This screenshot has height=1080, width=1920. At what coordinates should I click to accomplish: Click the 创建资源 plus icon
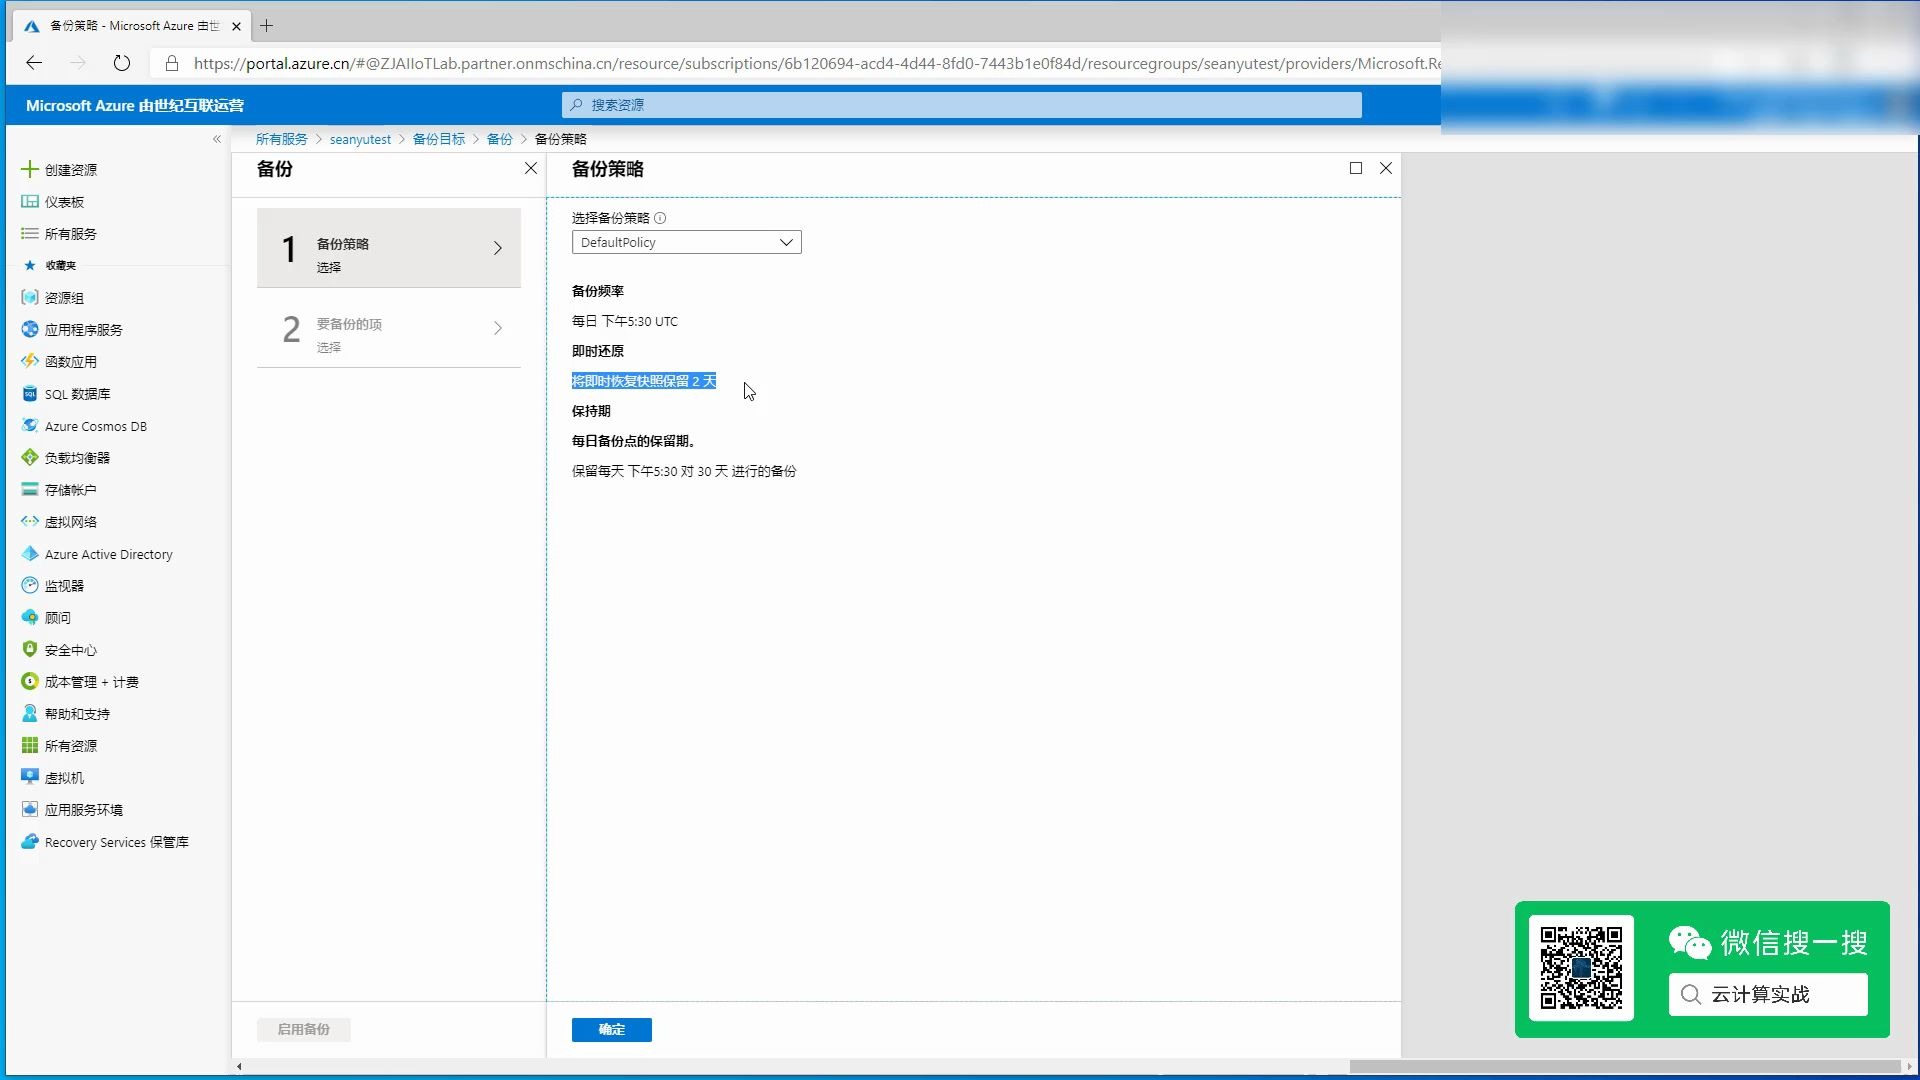click(30, 169)
